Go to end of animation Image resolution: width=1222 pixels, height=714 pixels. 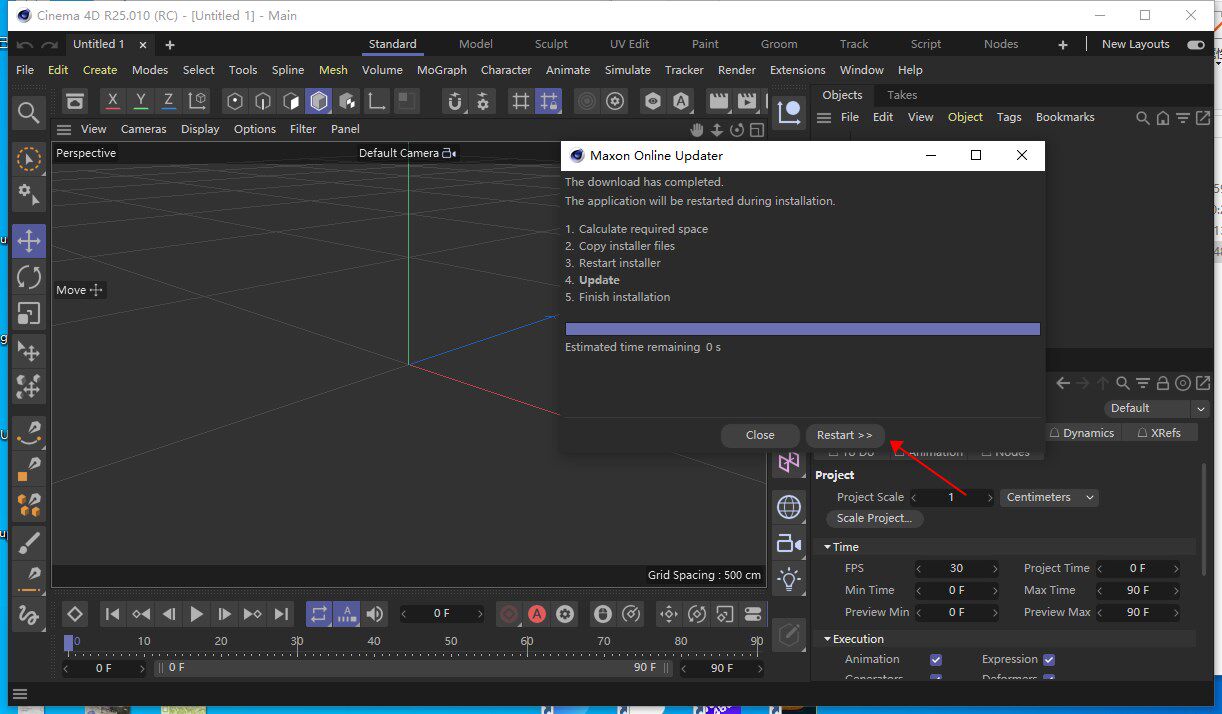point(281,614)
